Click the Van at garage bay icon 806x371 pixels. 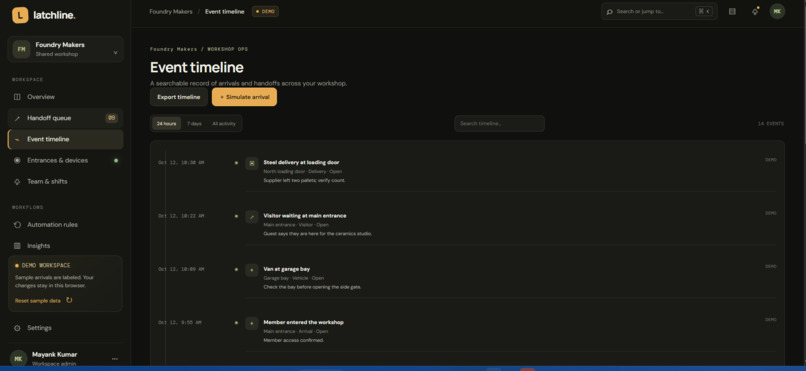tap(252, 270)
